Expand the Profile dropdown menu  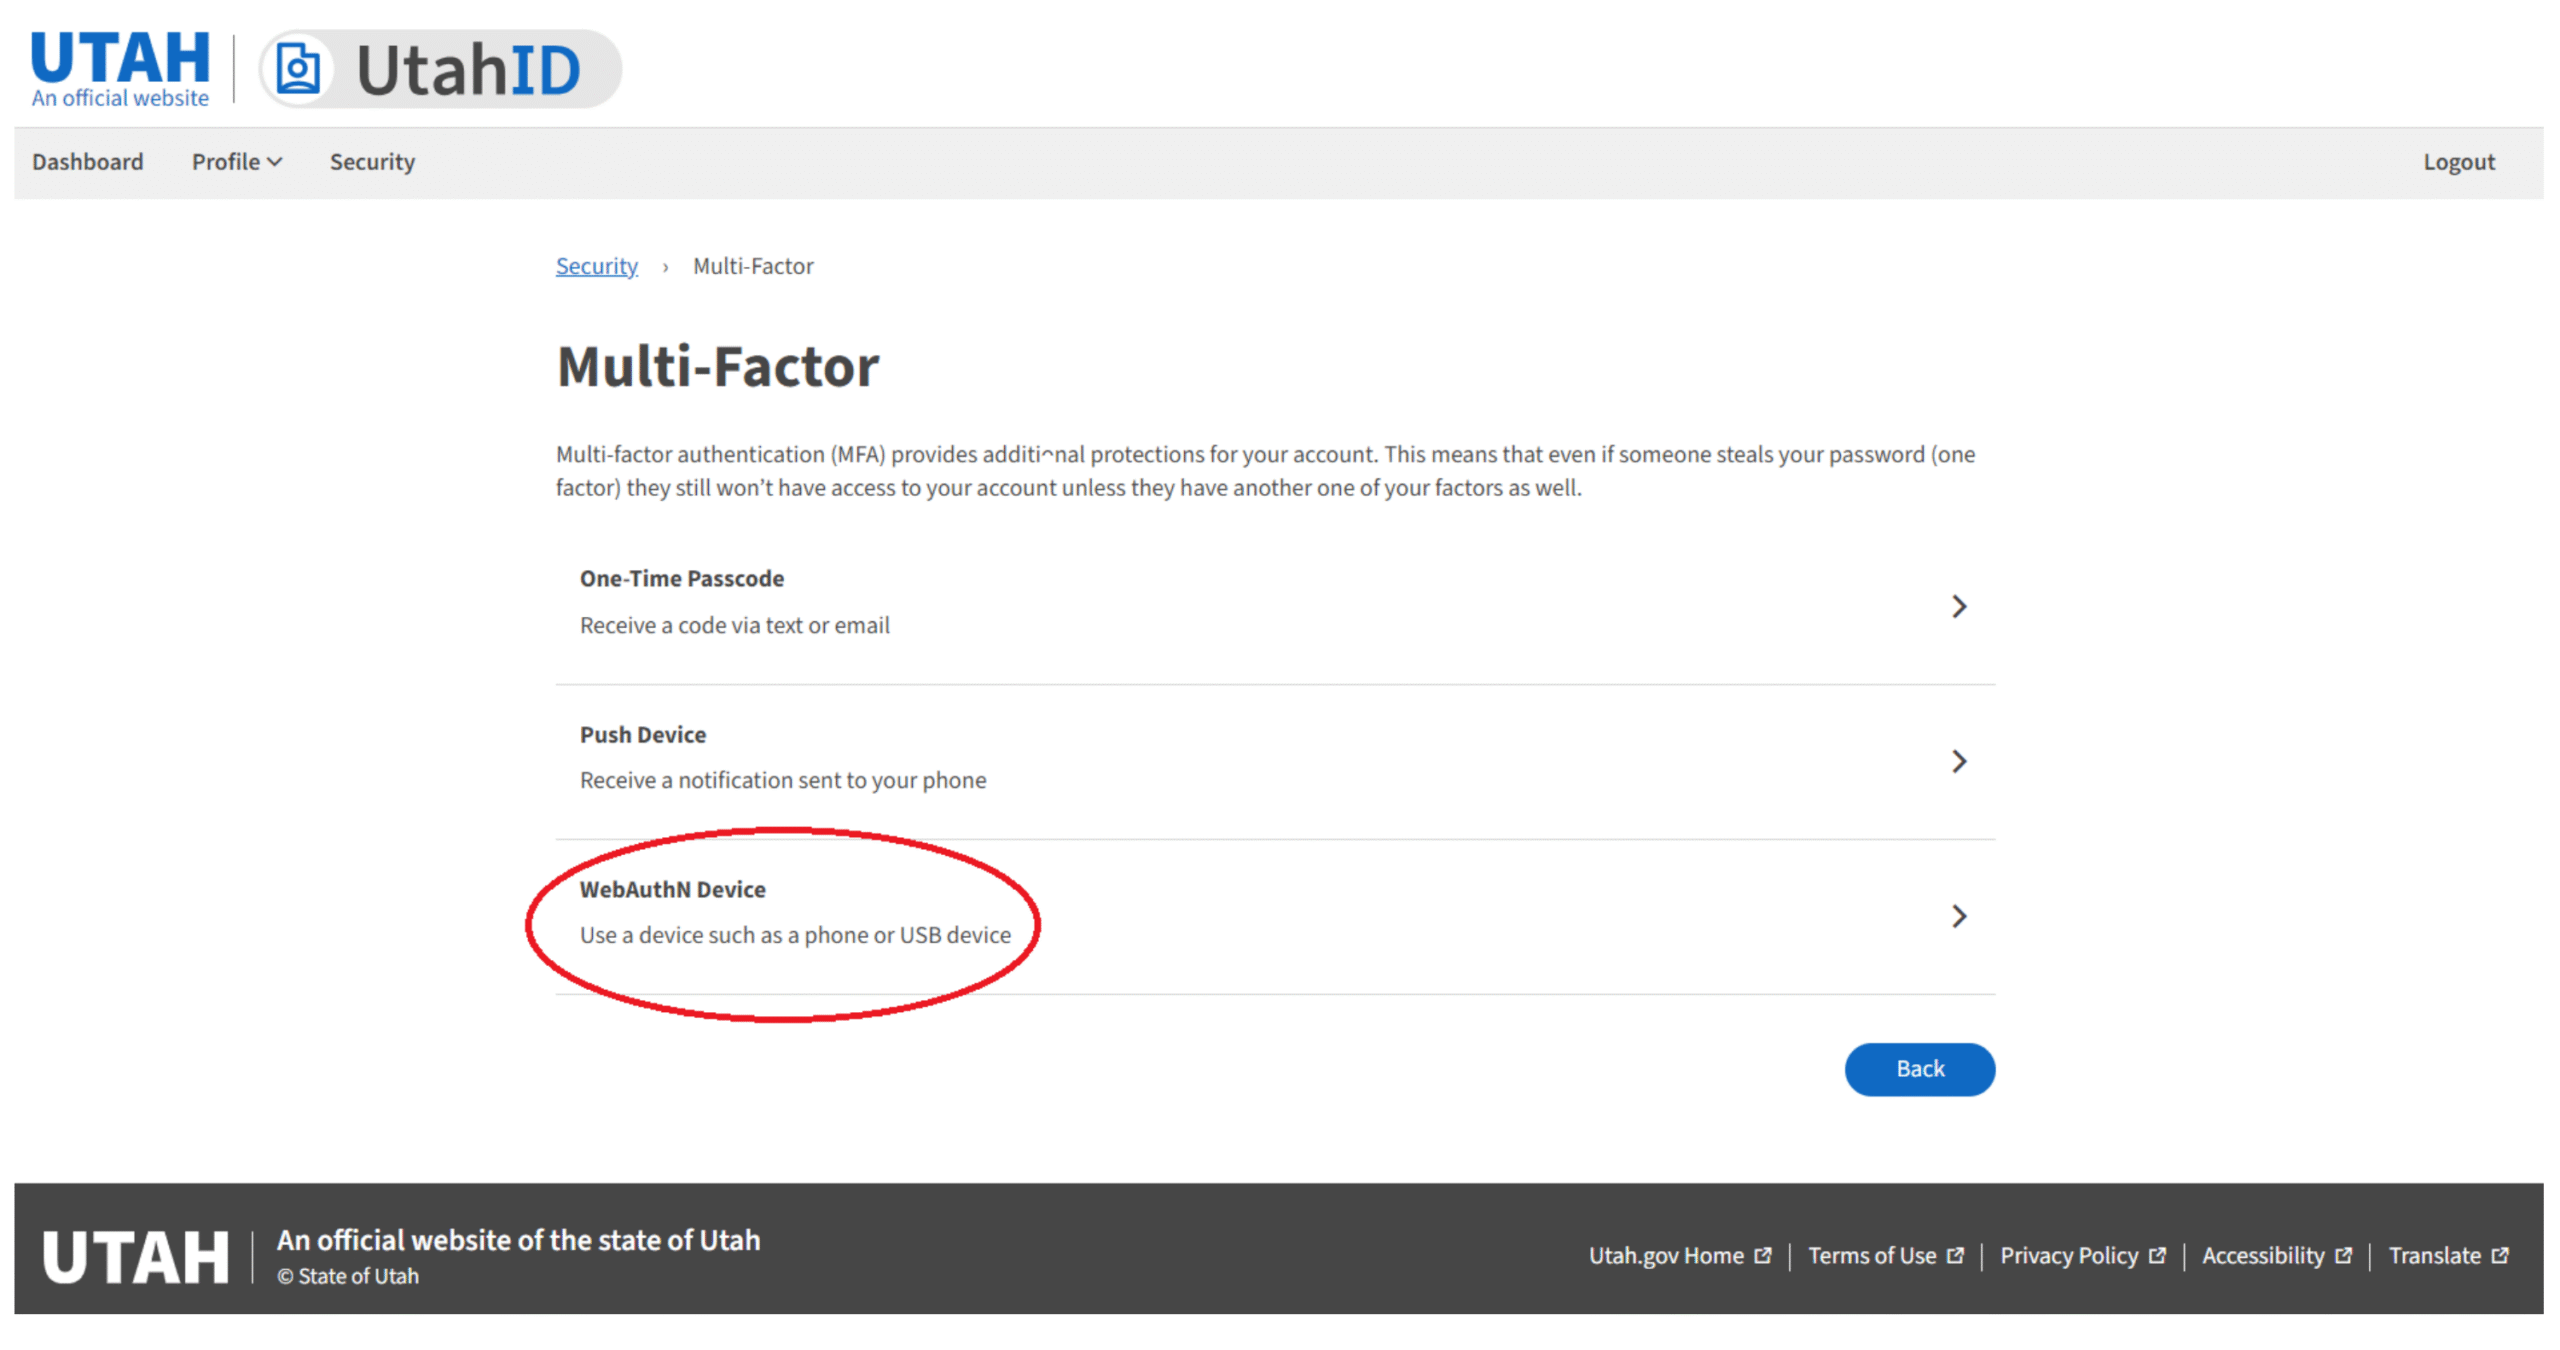click(237, 162)
